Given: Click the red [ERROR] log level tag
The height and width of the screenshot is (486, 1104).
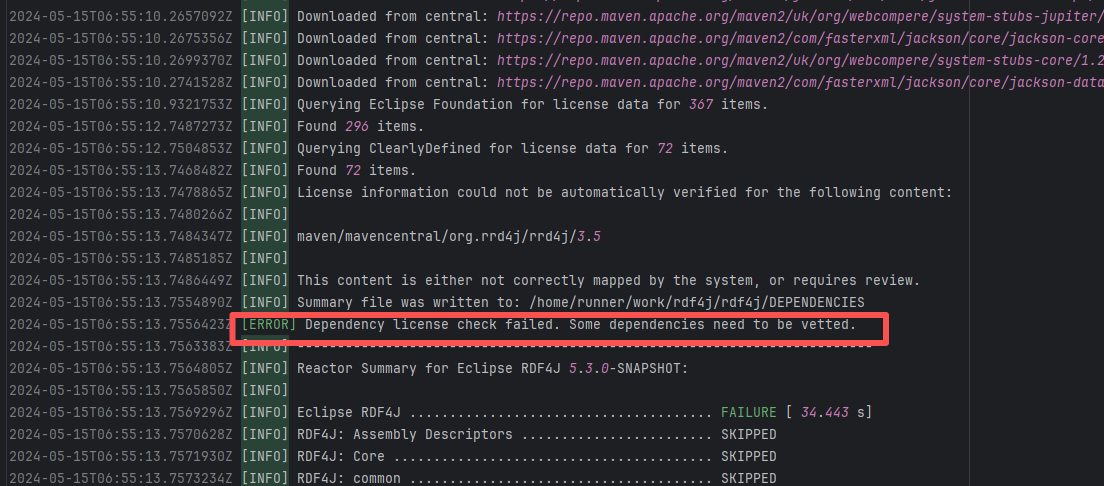Looking at the screenshot, I should coord(268,324).
